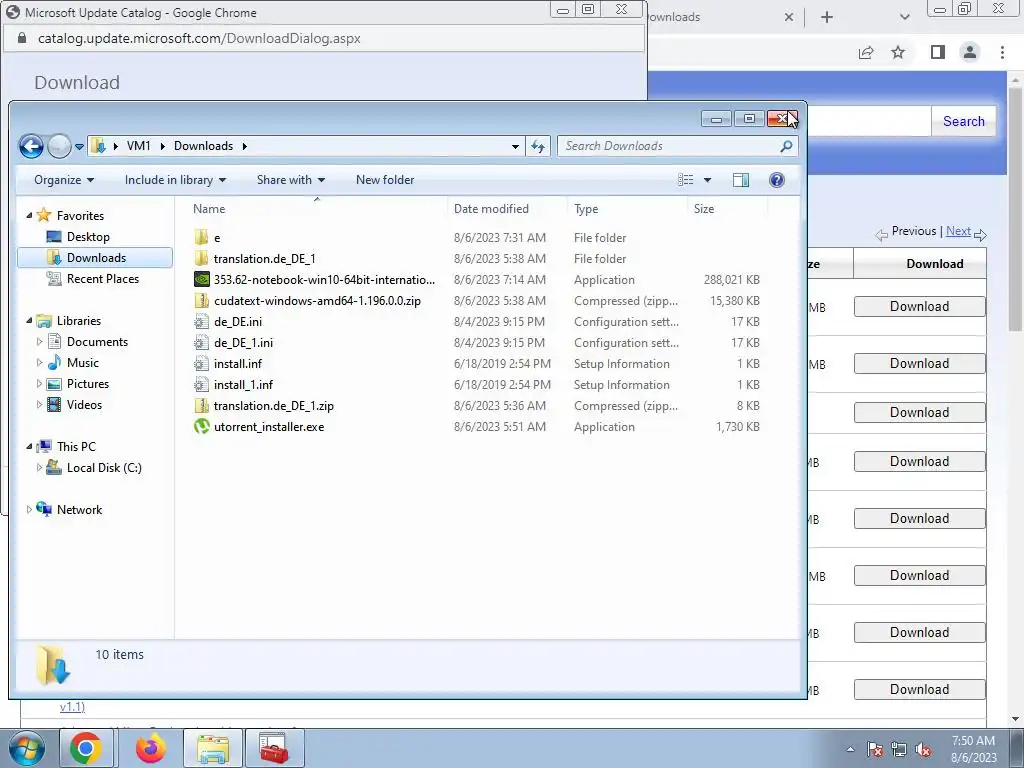Open address bar history dropdown
Screen dimensions: 1024x768
[515, 146]
